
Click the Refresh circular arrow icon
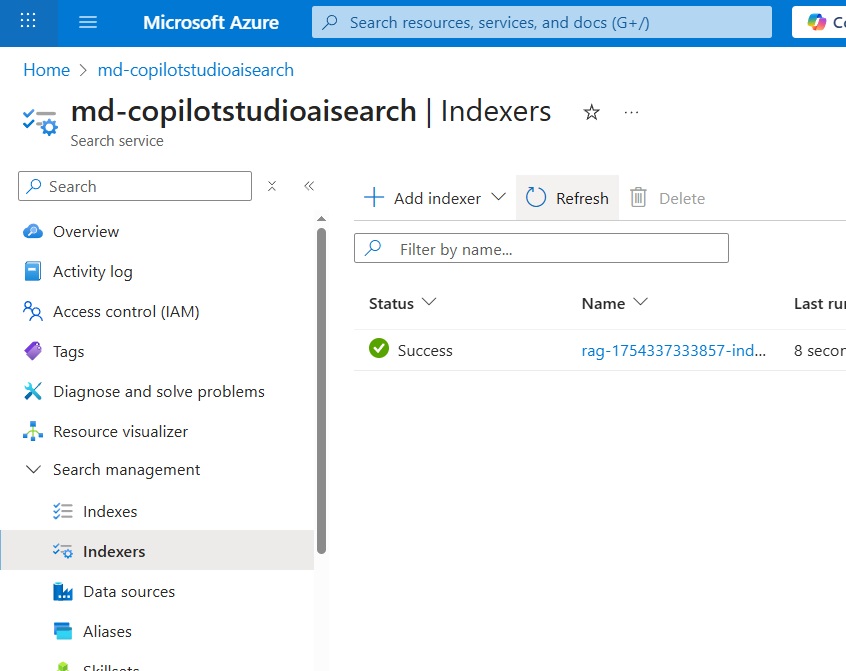click(x=536, y=197)
